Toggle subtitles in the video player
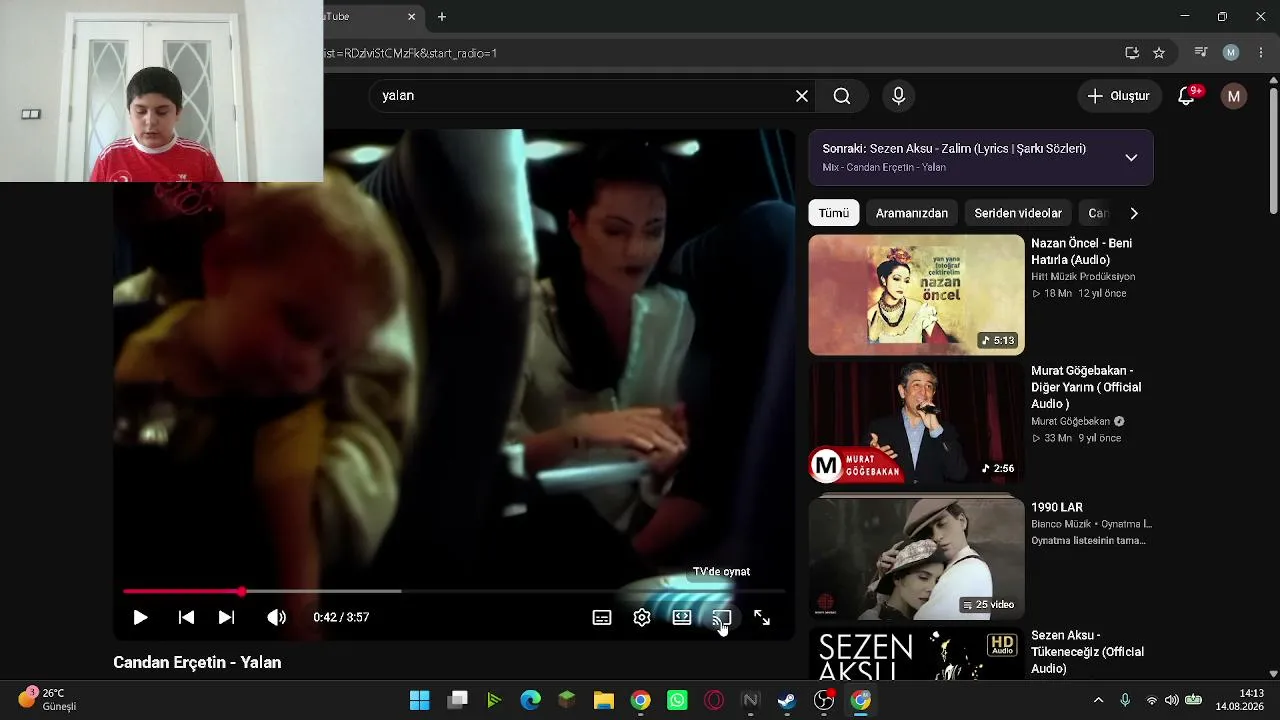The height and width of the screenshot is (720, 1280). (602, 618)
